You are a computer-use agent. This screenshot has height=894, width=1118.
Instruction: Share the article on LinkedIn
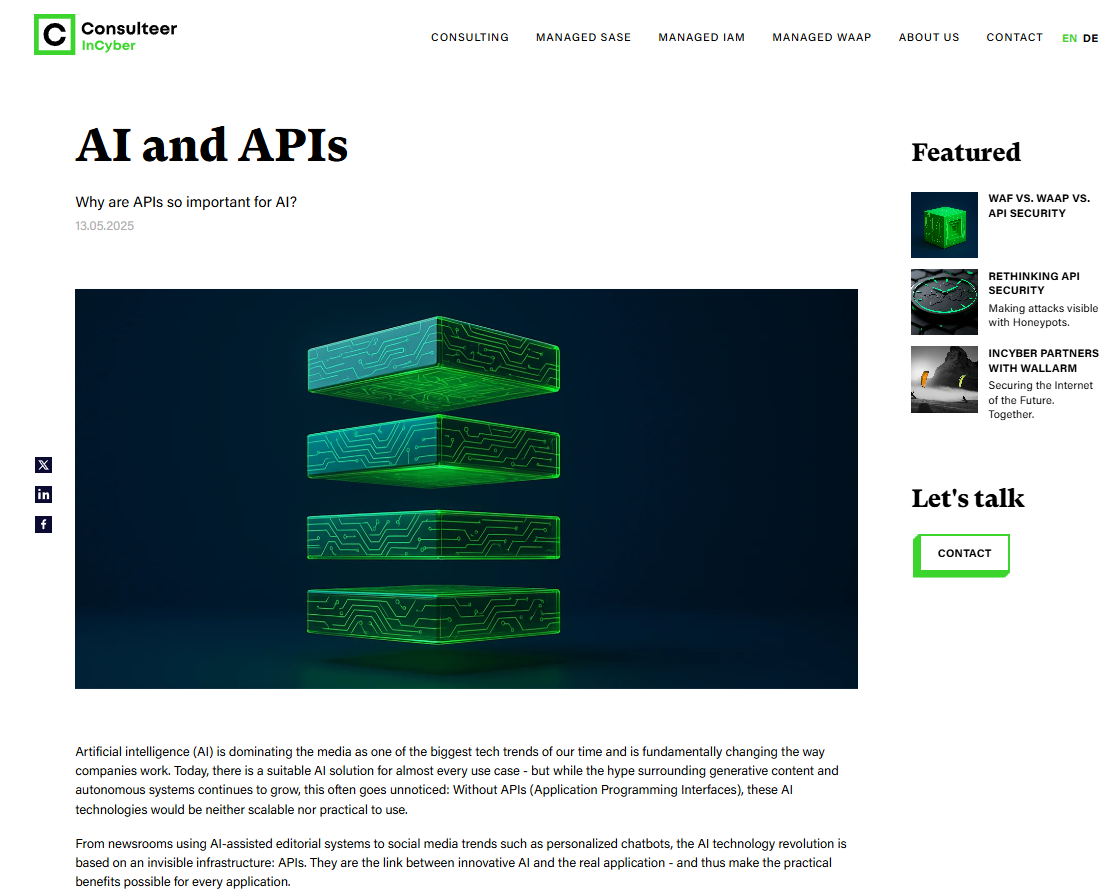[43, 494]
